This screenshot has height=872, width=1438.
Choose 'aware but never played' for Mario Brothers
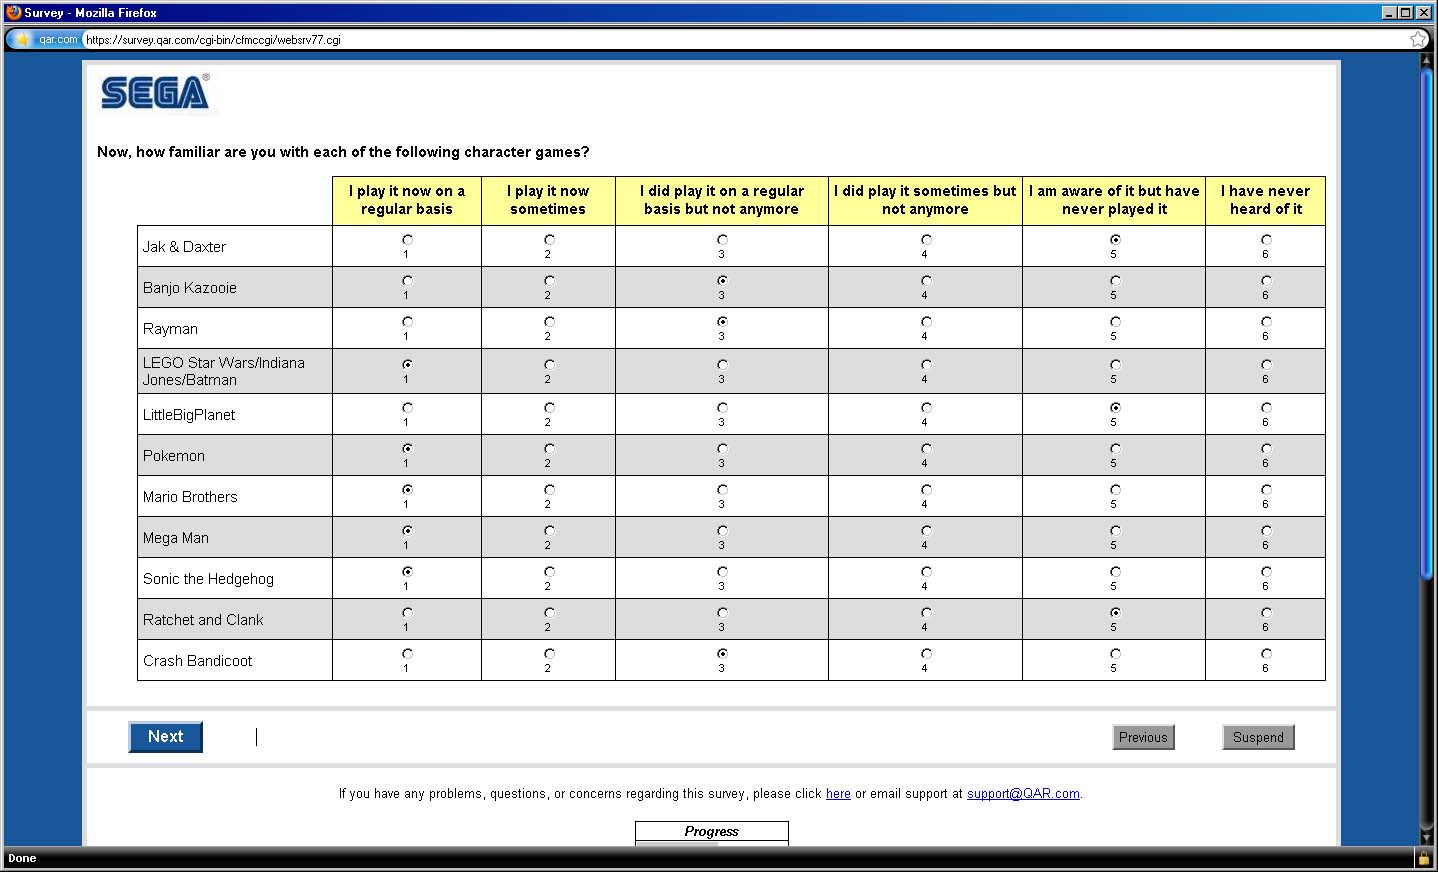pyautogui.click(x=1115, y=490)
